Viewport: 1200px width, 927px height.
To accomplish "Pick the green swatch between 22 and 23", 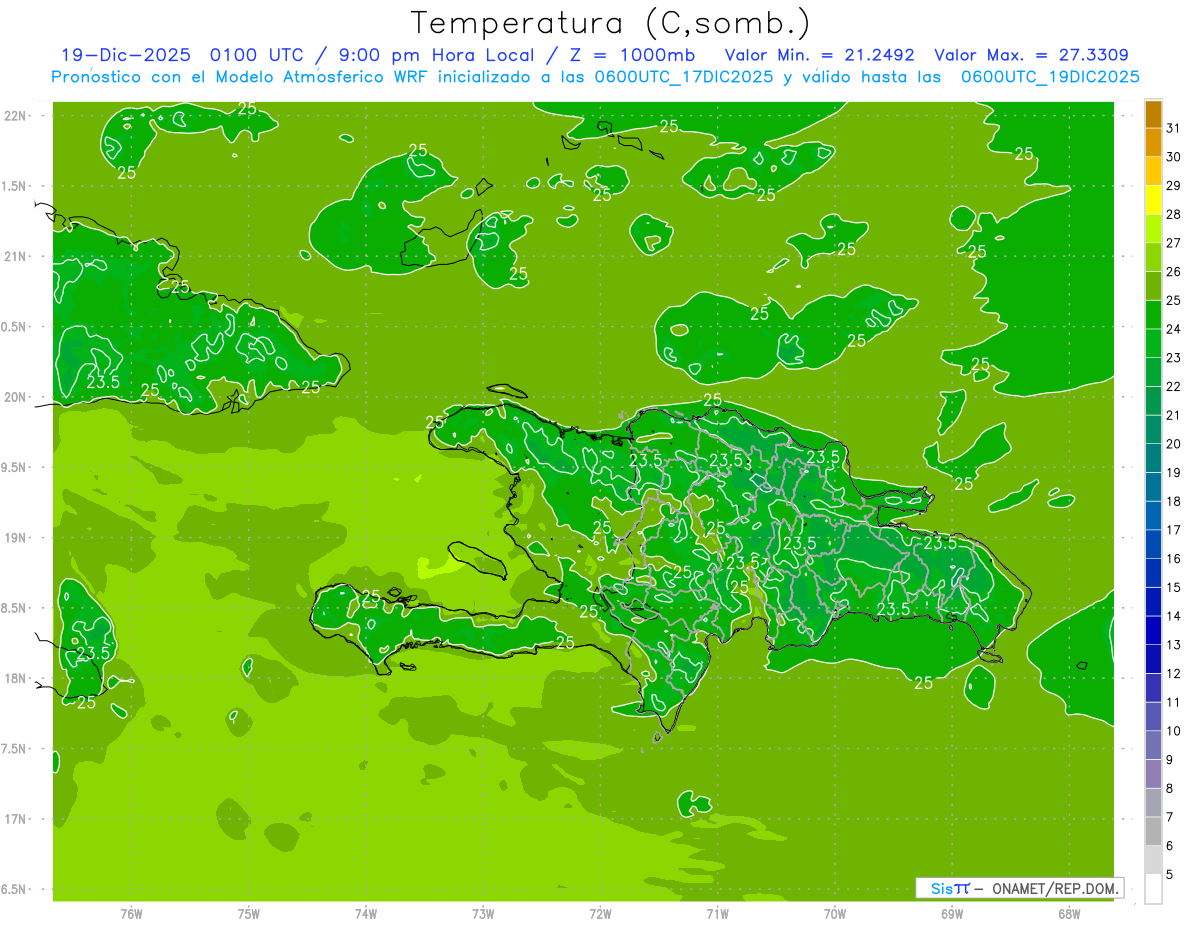I will pyautogui.click(x=1153, y=372).
